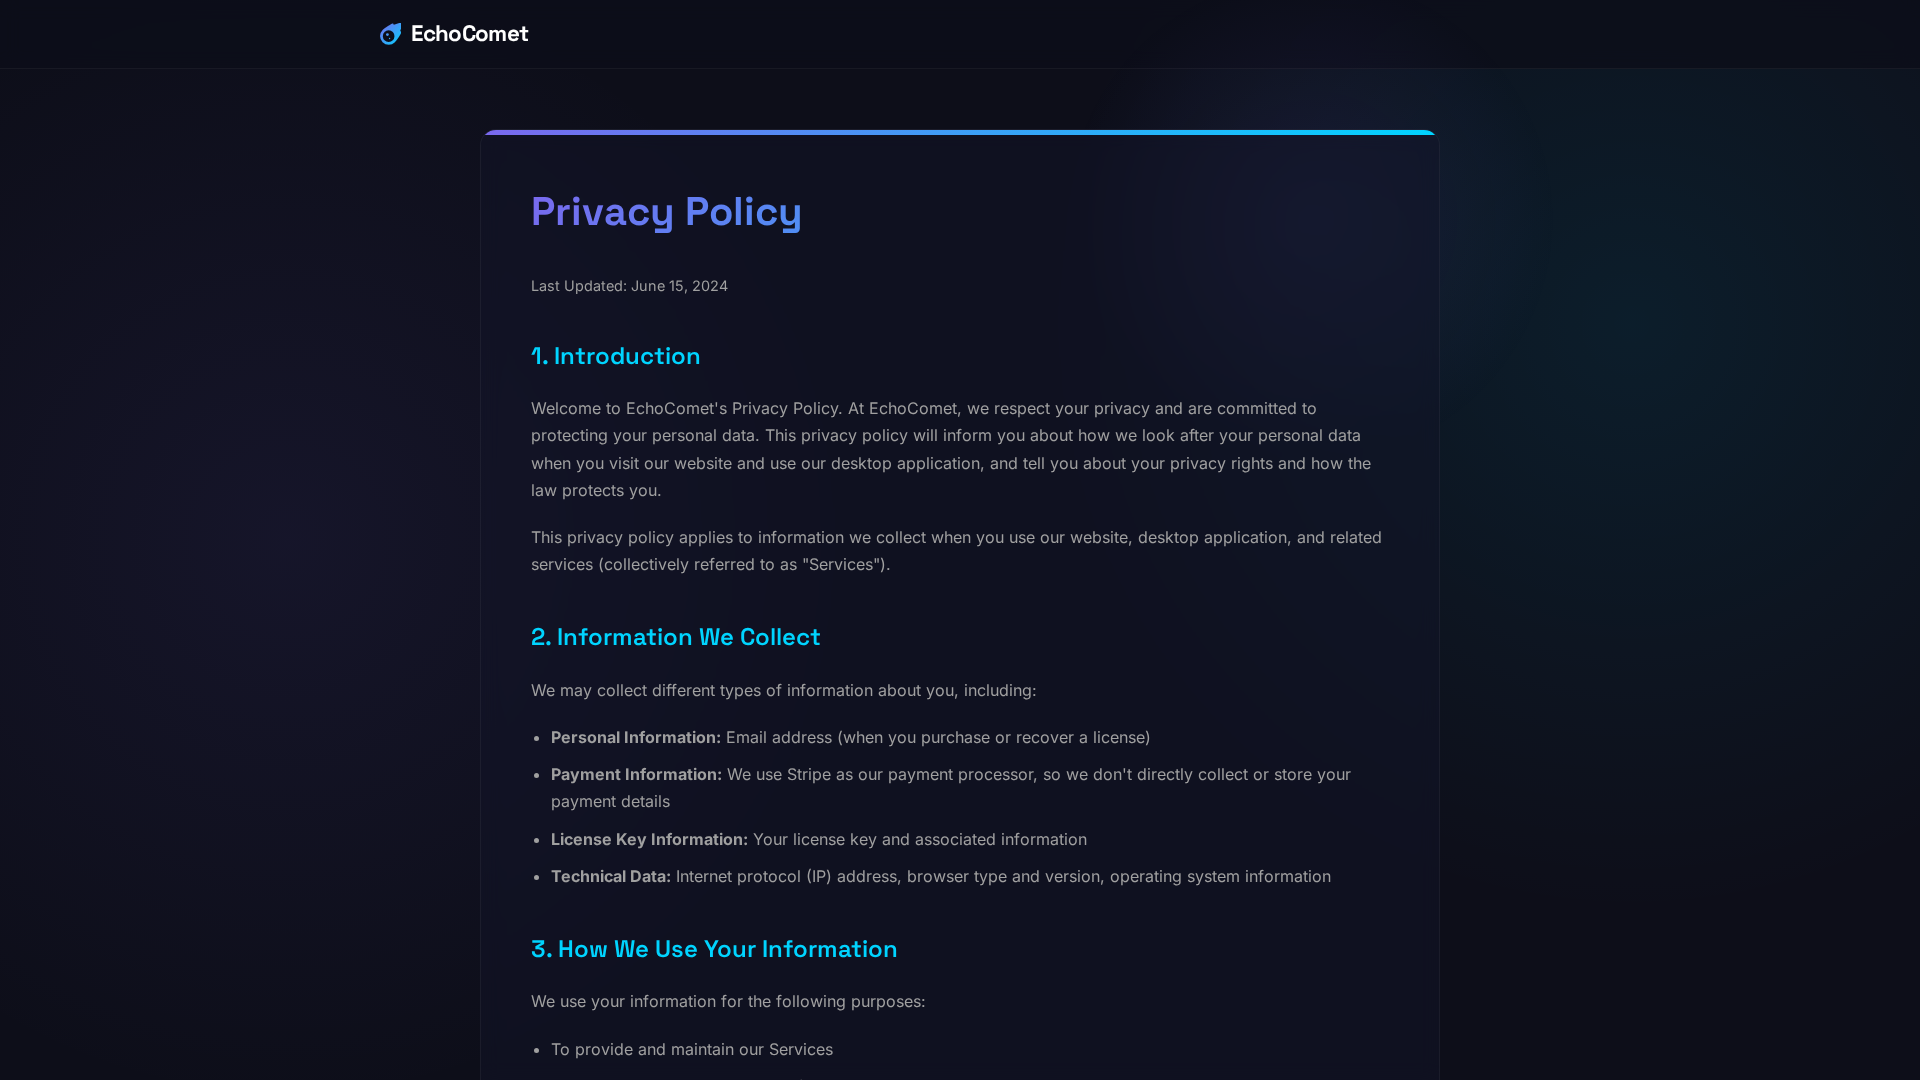Open the EchoComet home link text
Image resolution: width=1920 pixels, height=1080 pixels.
(469, 34)
